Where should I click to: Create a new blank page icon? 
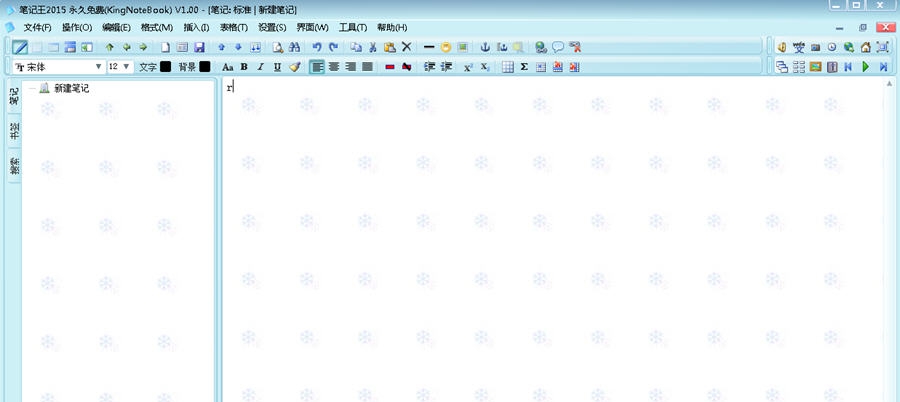[165, 47]
